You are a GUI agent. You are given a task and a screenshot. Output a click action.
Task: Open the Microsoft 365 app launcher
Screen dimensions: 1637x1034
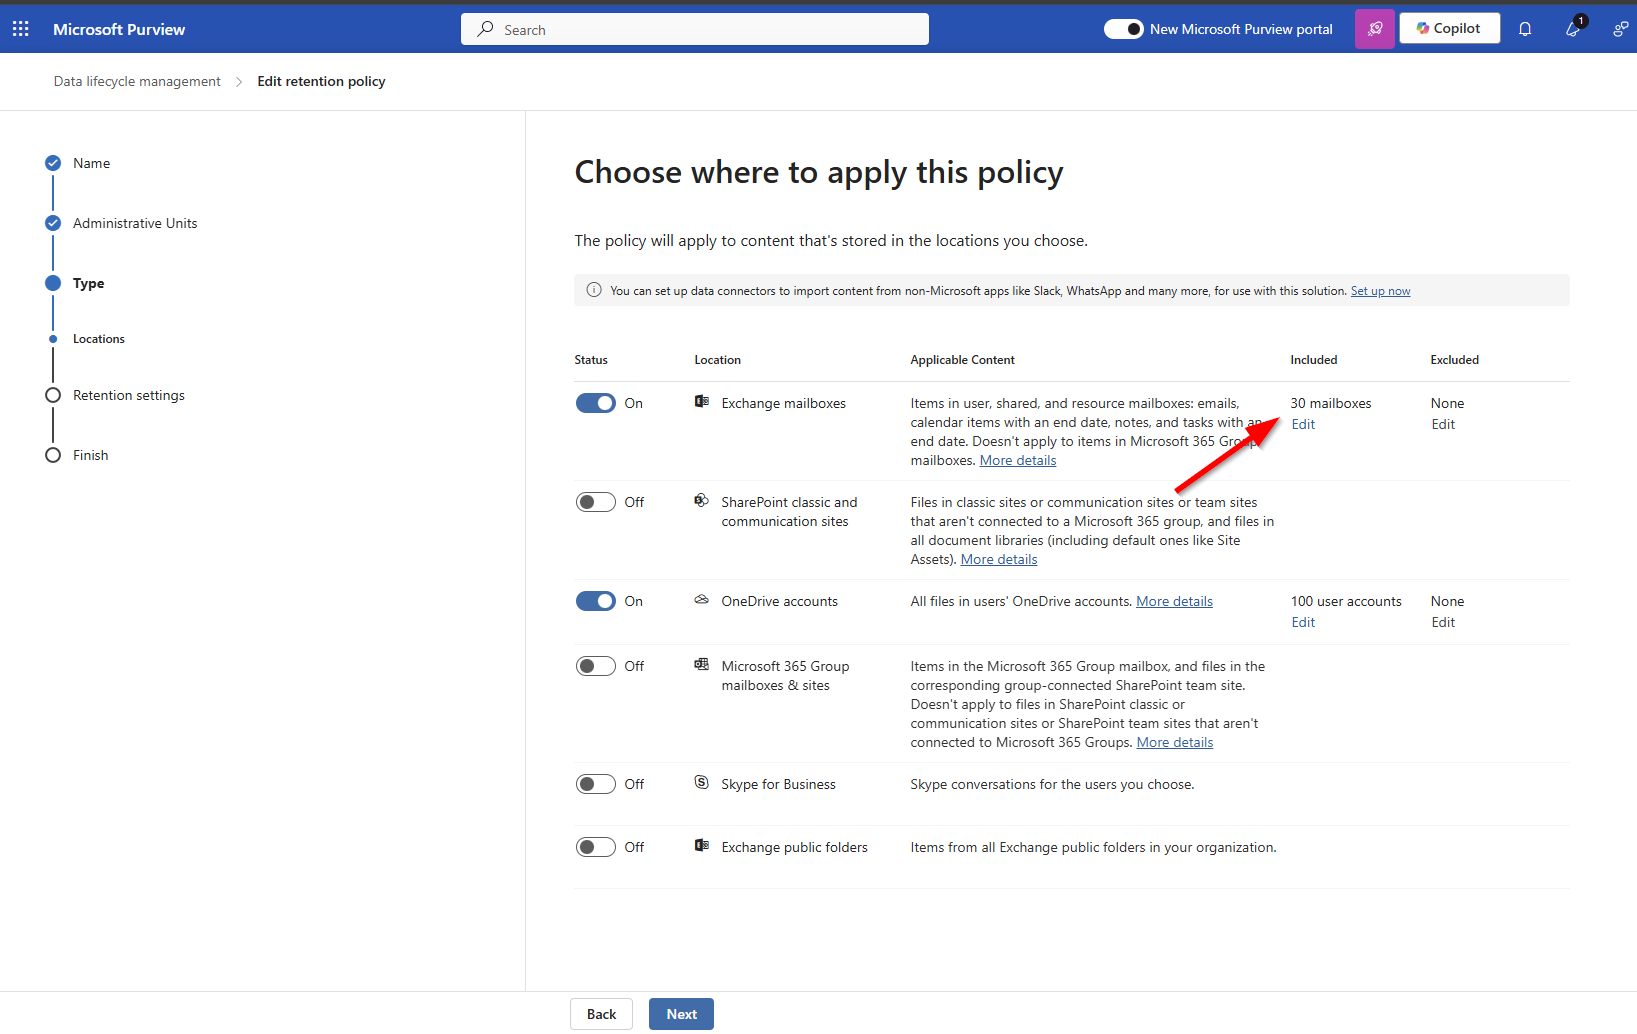click(x=20, y=28)
